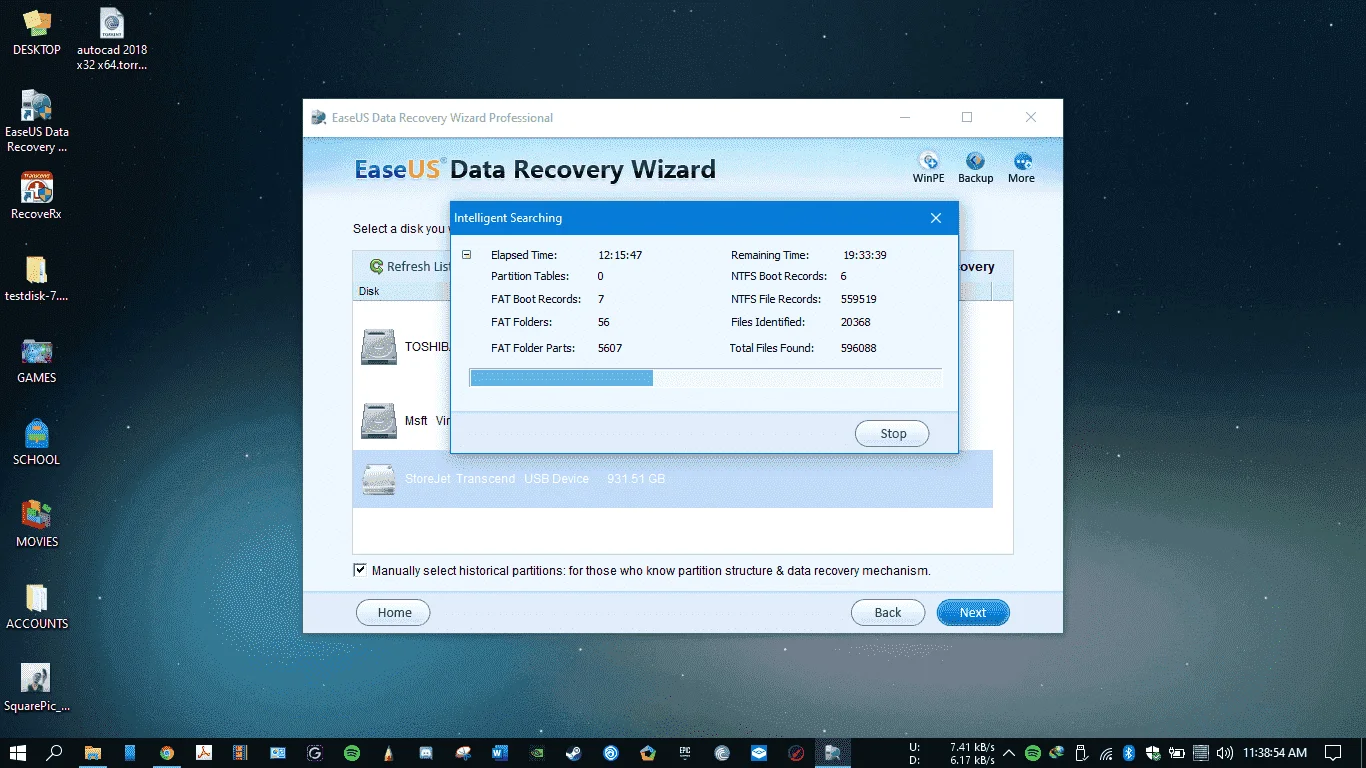Screen dimensions: 1366x768
Task: Click the Backup icon in header
Action: pyautogui.click(x=975, y=161)
